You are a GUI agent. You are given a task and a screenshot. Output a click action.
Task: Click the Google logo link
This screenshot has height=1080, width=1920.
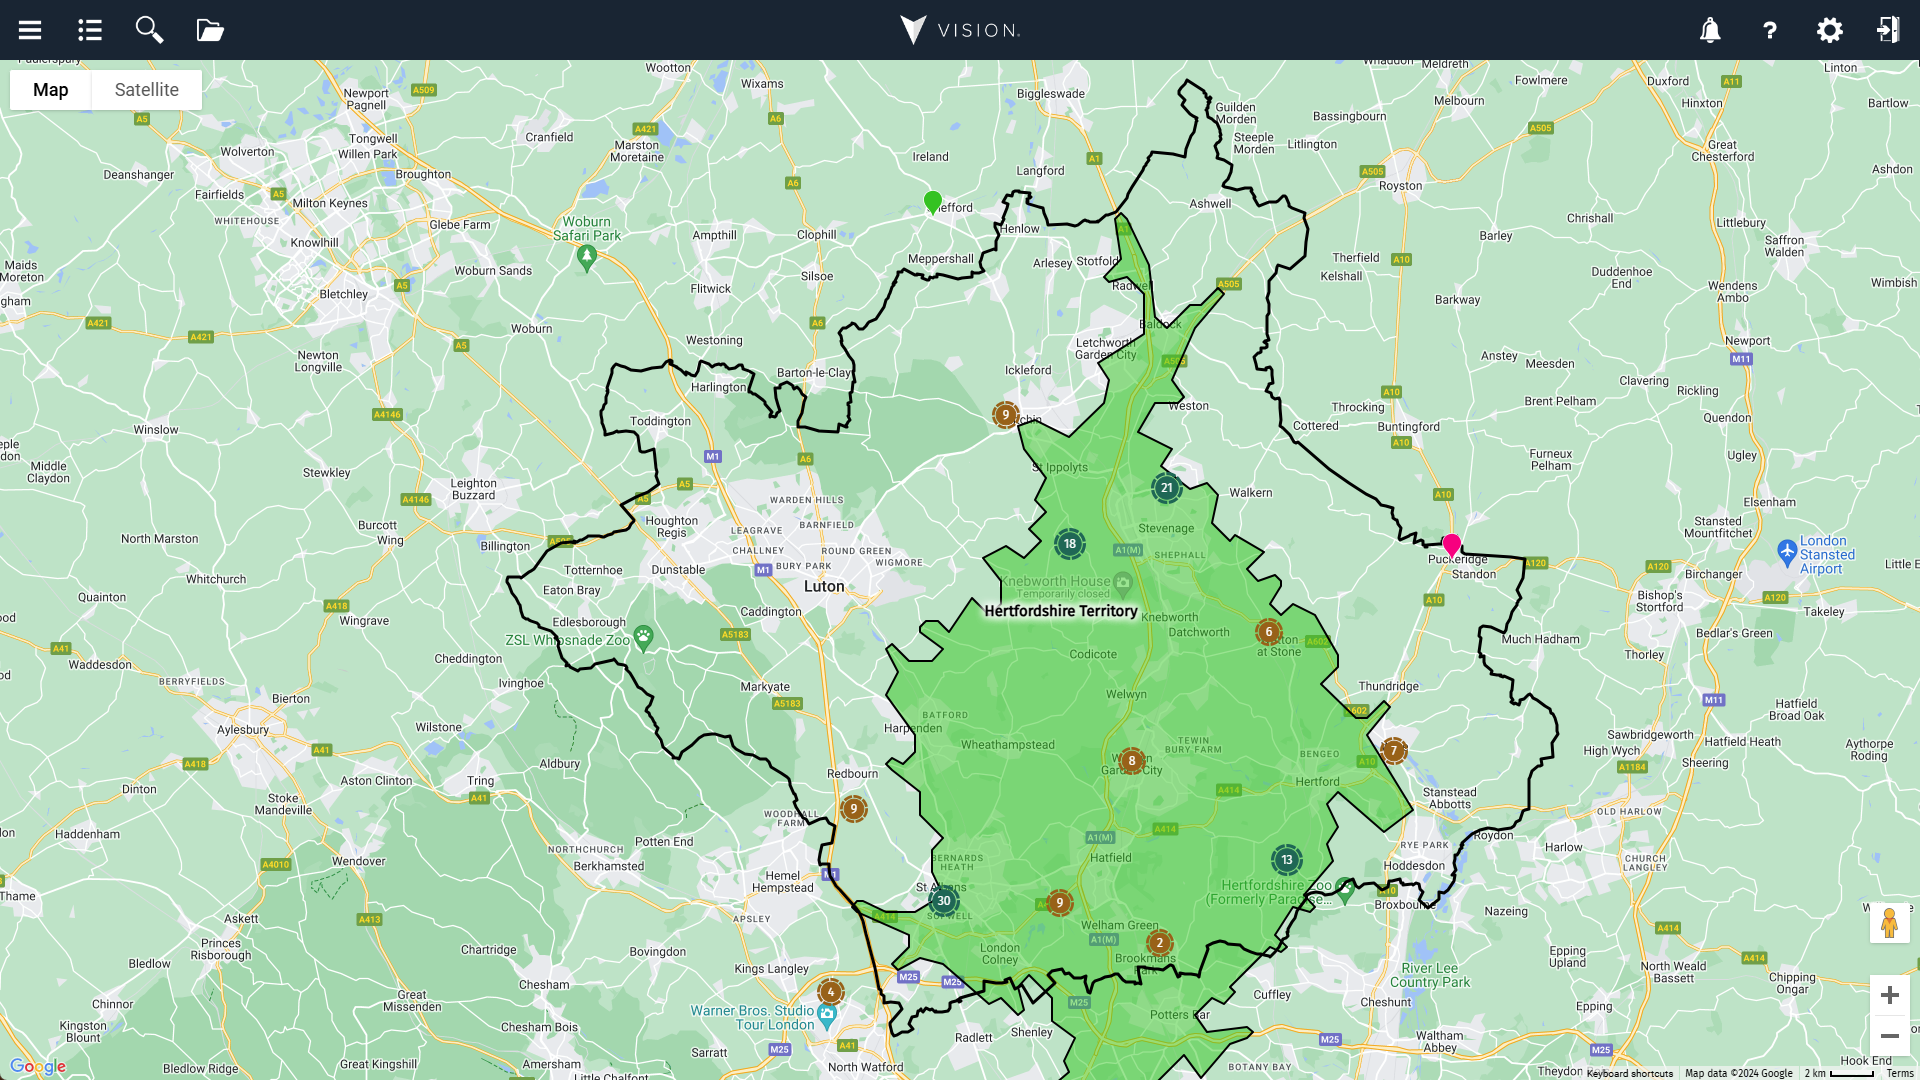(38, 1066)
